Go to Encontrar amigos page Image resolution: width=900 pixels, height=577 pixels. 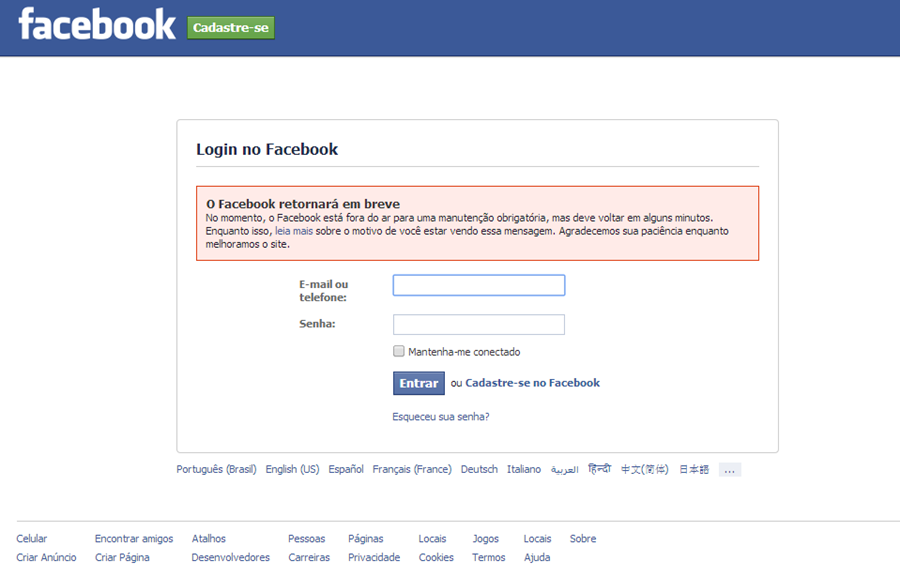click(x=134, y=539)
